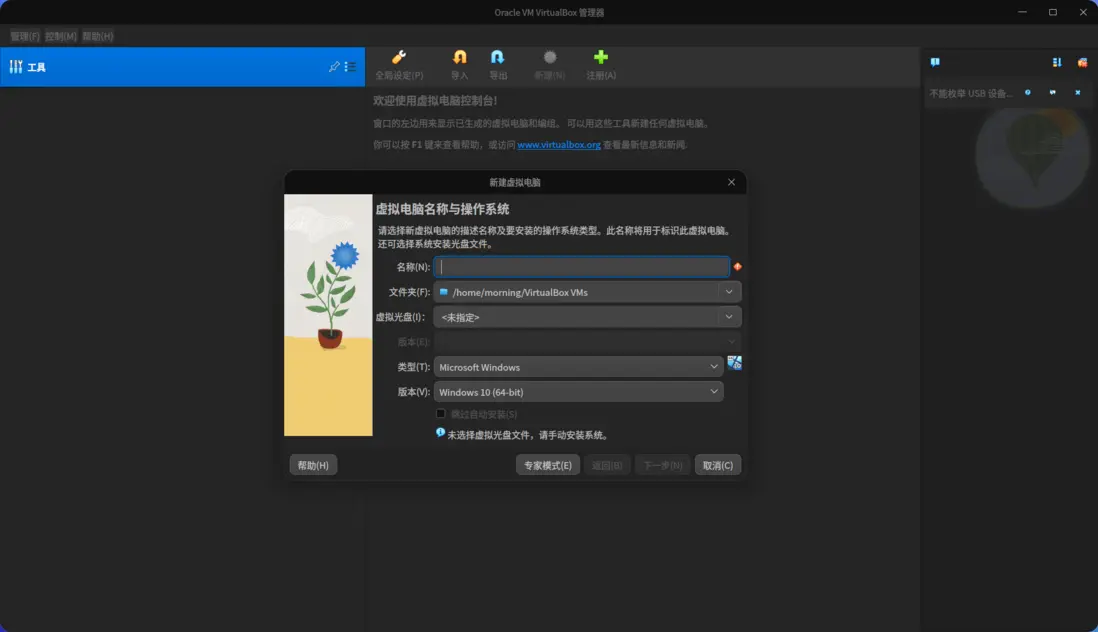Open 全局设定 preferences via wrench toolbar icon
Viewport: 1098px width, 632px height.
[399, 60]
